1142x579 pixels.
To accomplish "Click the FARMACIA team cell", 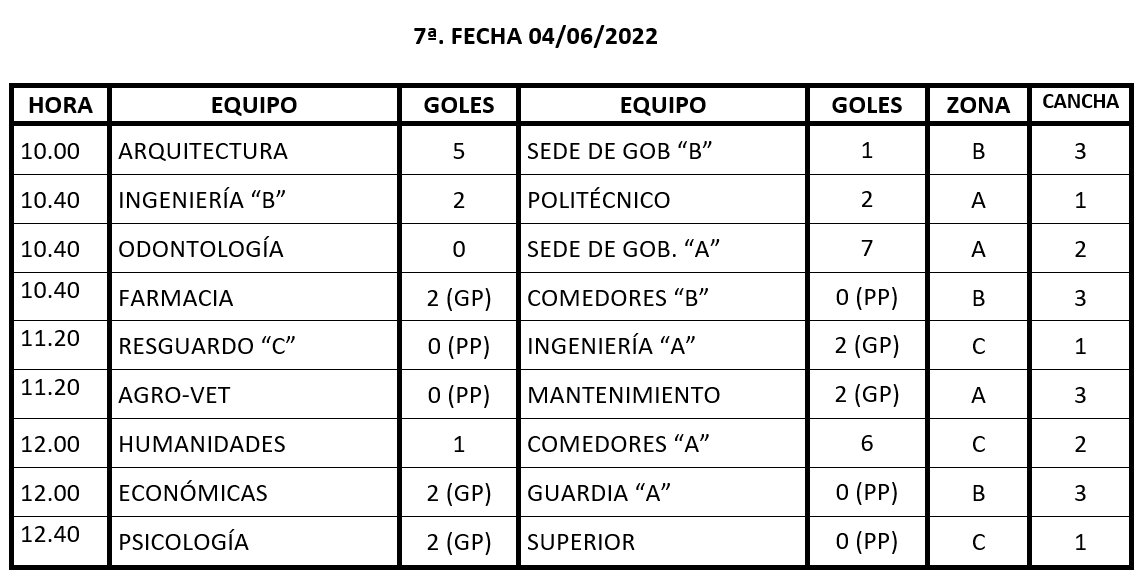I will coord(254,297).
